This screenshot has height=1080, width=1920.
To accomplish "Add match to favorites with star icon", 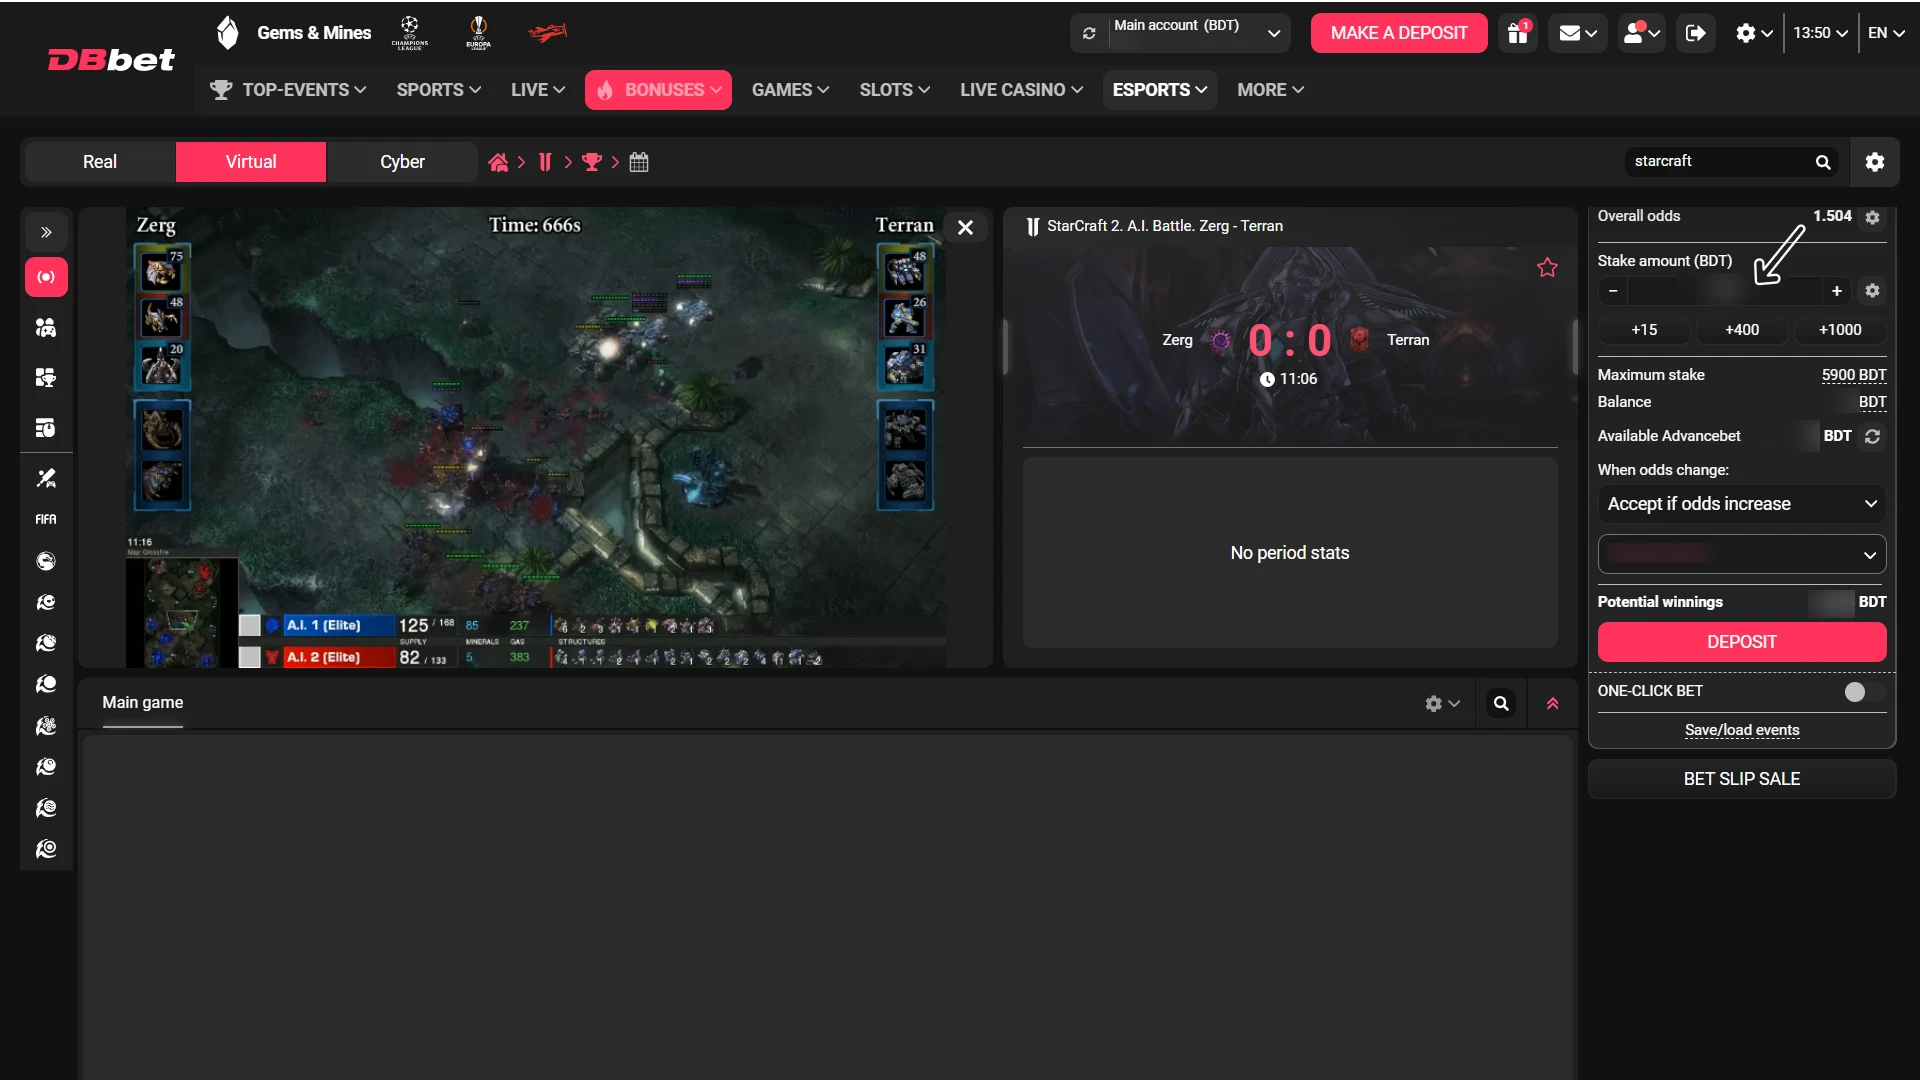I will pyautogui.click(x=1547, y=268).
